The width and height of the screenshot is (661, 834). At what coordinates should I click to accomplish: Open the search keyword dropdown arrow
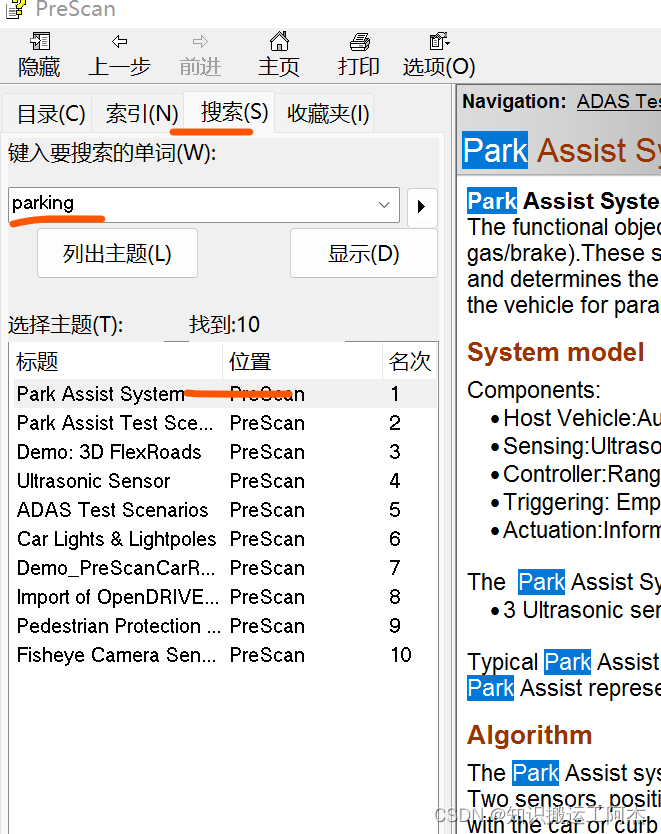point(384,205)
